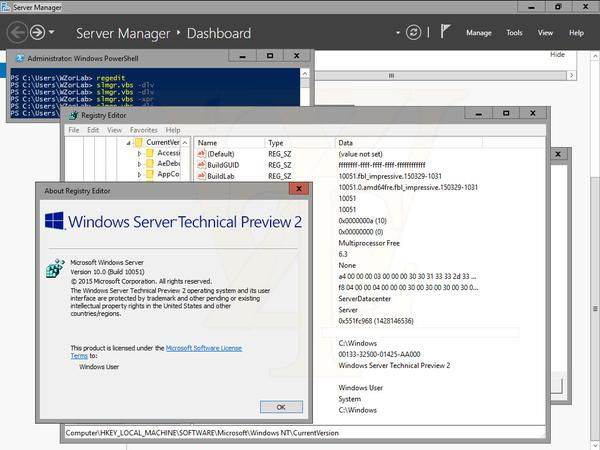This screenshot has width=600, height=450.
Task: Open the Help menu in Server Manager
Action: (x=576, y=33)
